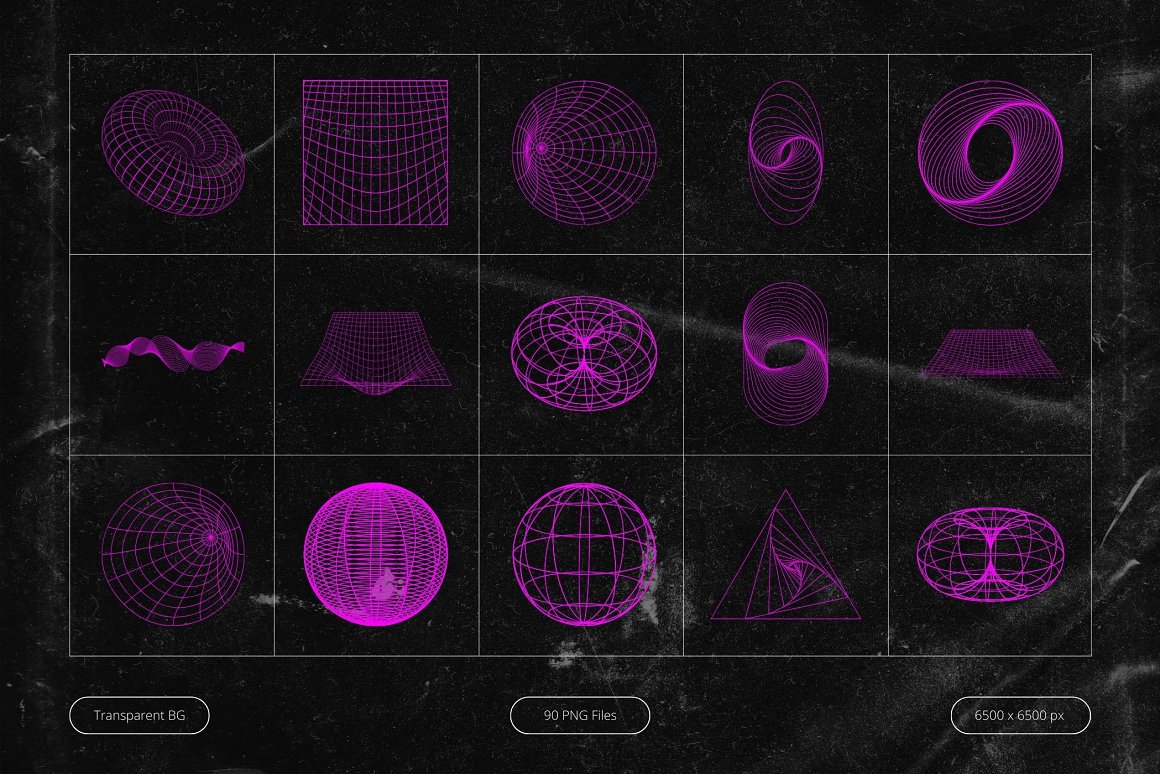Choose the thick ring with oval hole
1160x774 pixels.
(x=988, y=152)
